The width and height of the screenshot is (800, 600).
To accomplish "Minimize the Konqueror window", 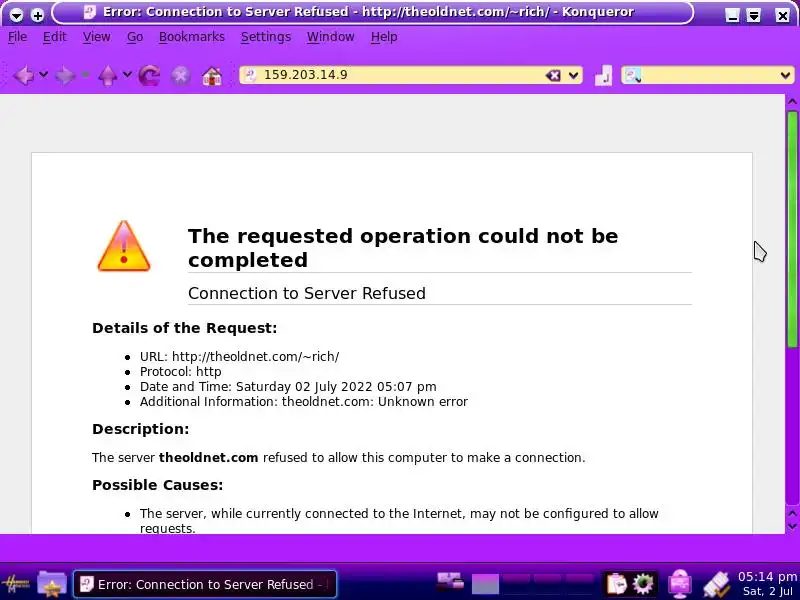I will click(x=732, y=15).
